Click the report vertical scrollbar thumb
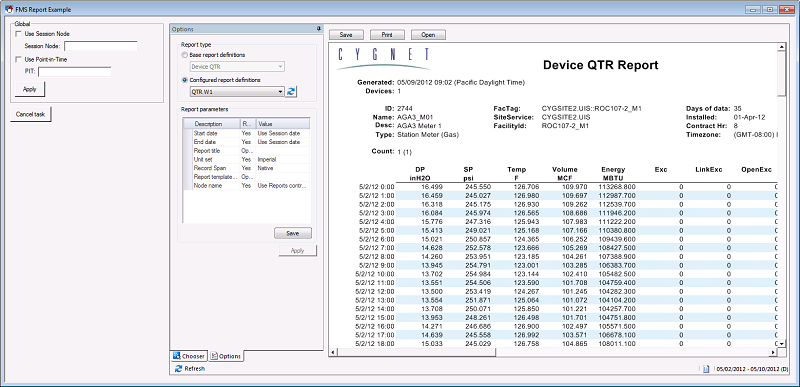This screenshot has width=800, height=387. point(781,73)
